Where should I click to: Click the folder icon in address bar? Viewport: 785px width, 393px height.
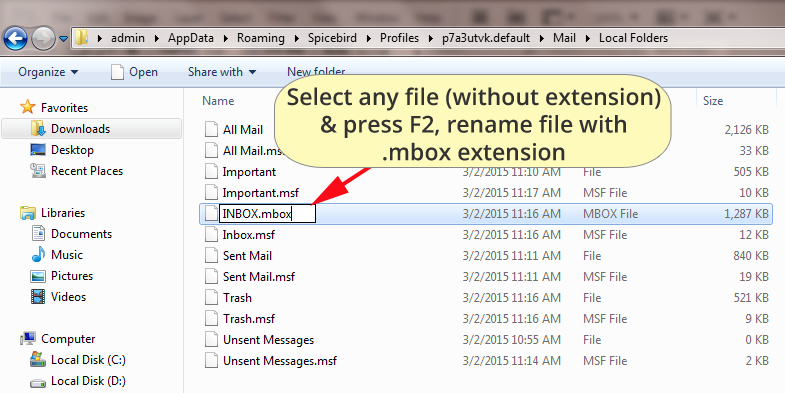pyautogui.click(x=81, y=38)
